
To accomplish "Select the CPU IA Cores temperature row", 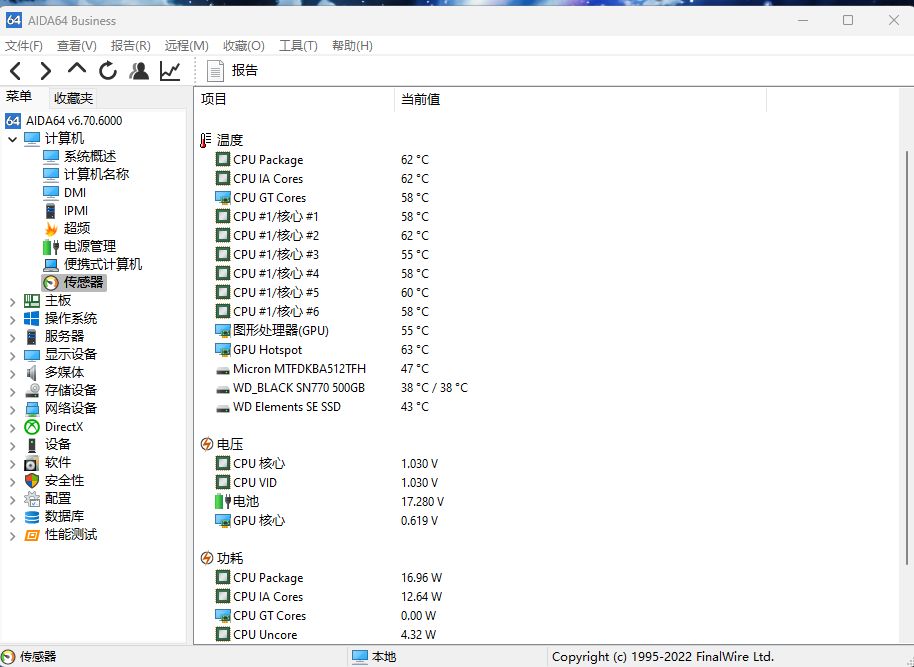I will pyautogui.click(x=324, y=178).
